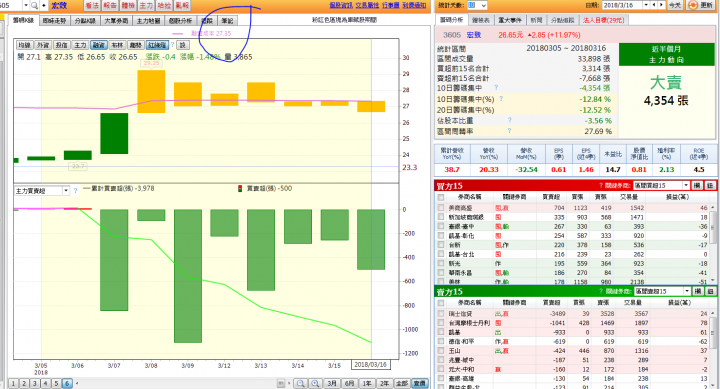Toggle the 融資 chart overlay
Viewport: 720px width, 389px height.
pos(99,45)
